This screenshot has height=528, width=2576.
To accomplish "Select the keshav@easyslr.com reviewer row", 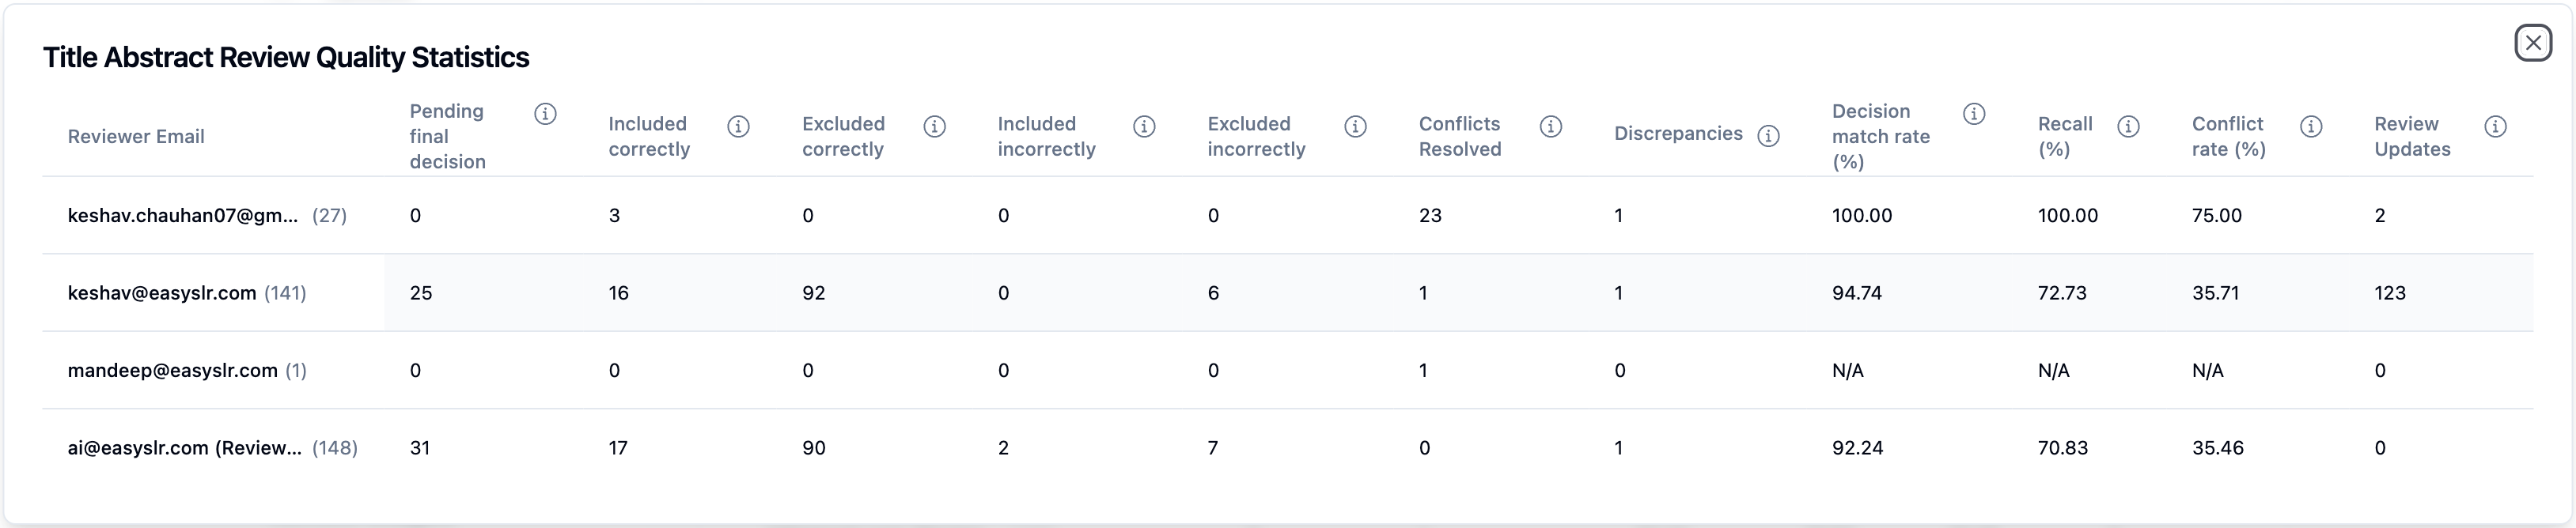I will pyautogui.click(x=162, y=293).
